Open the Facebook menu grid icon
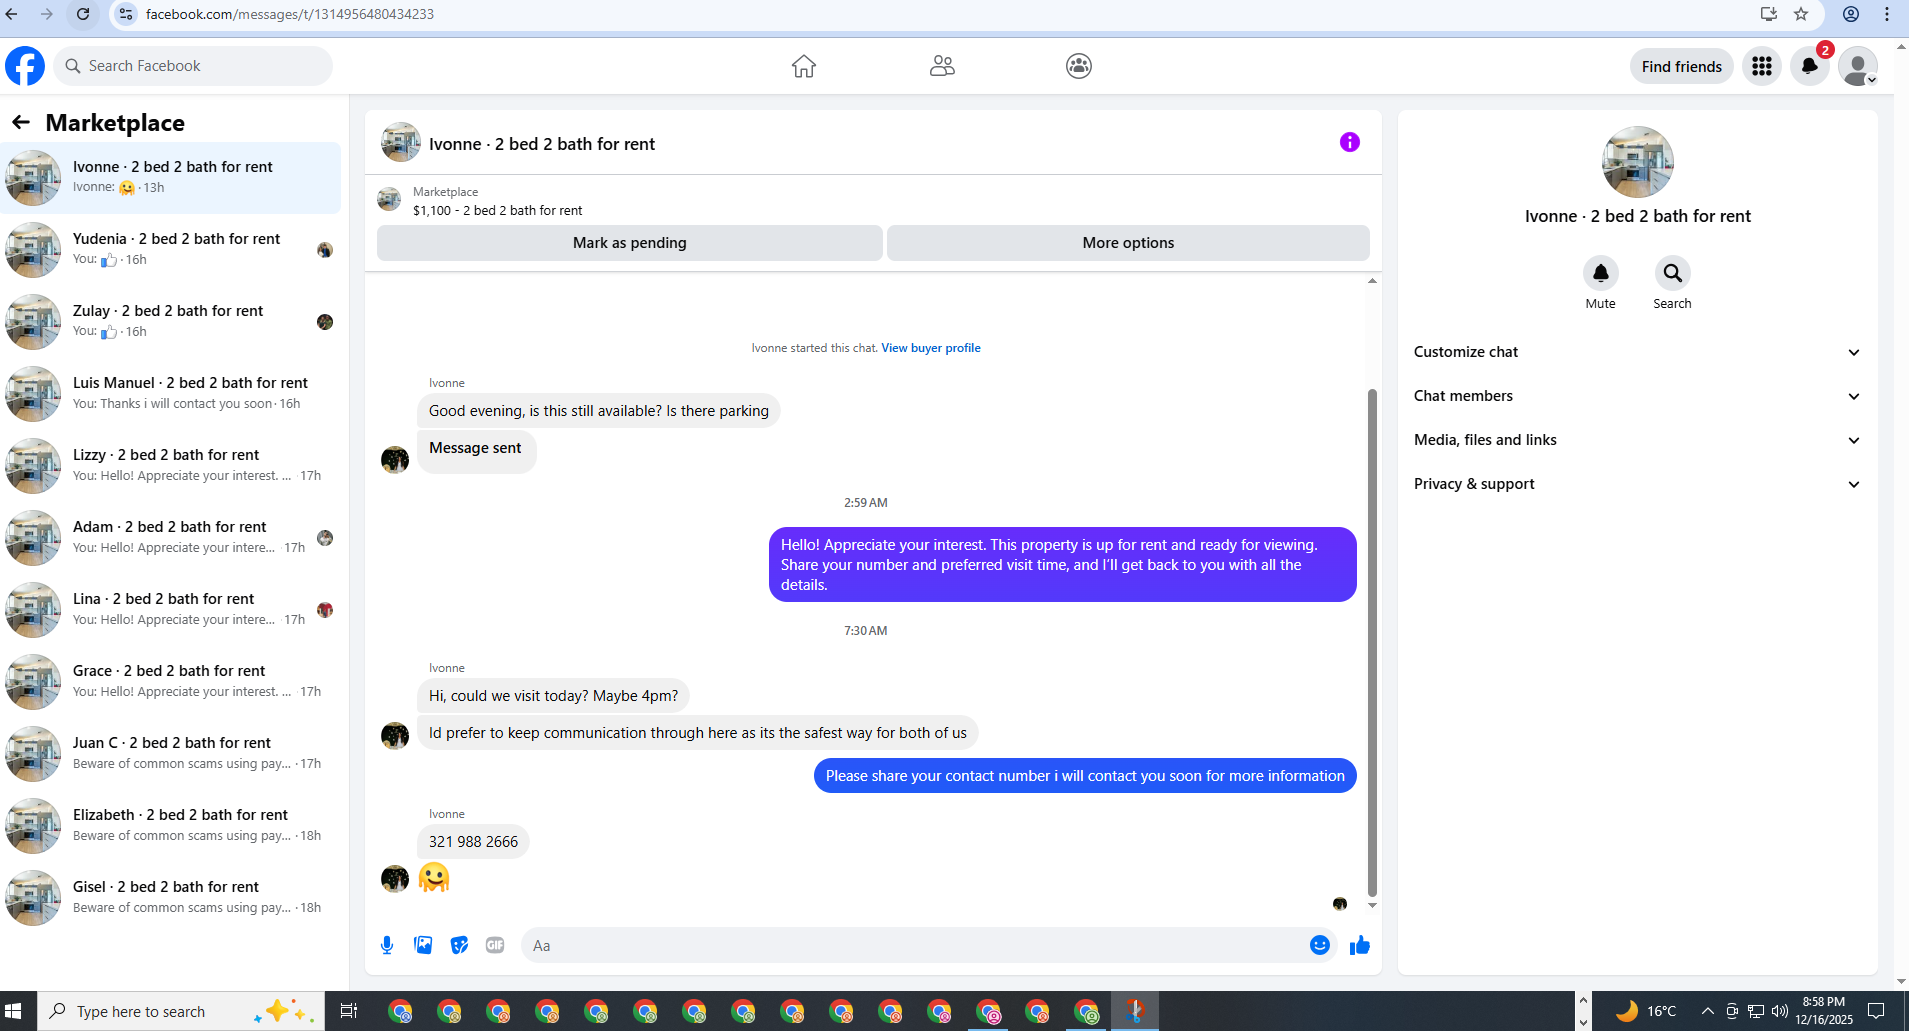1909x1031 pixels. [x=1762, y=66]
